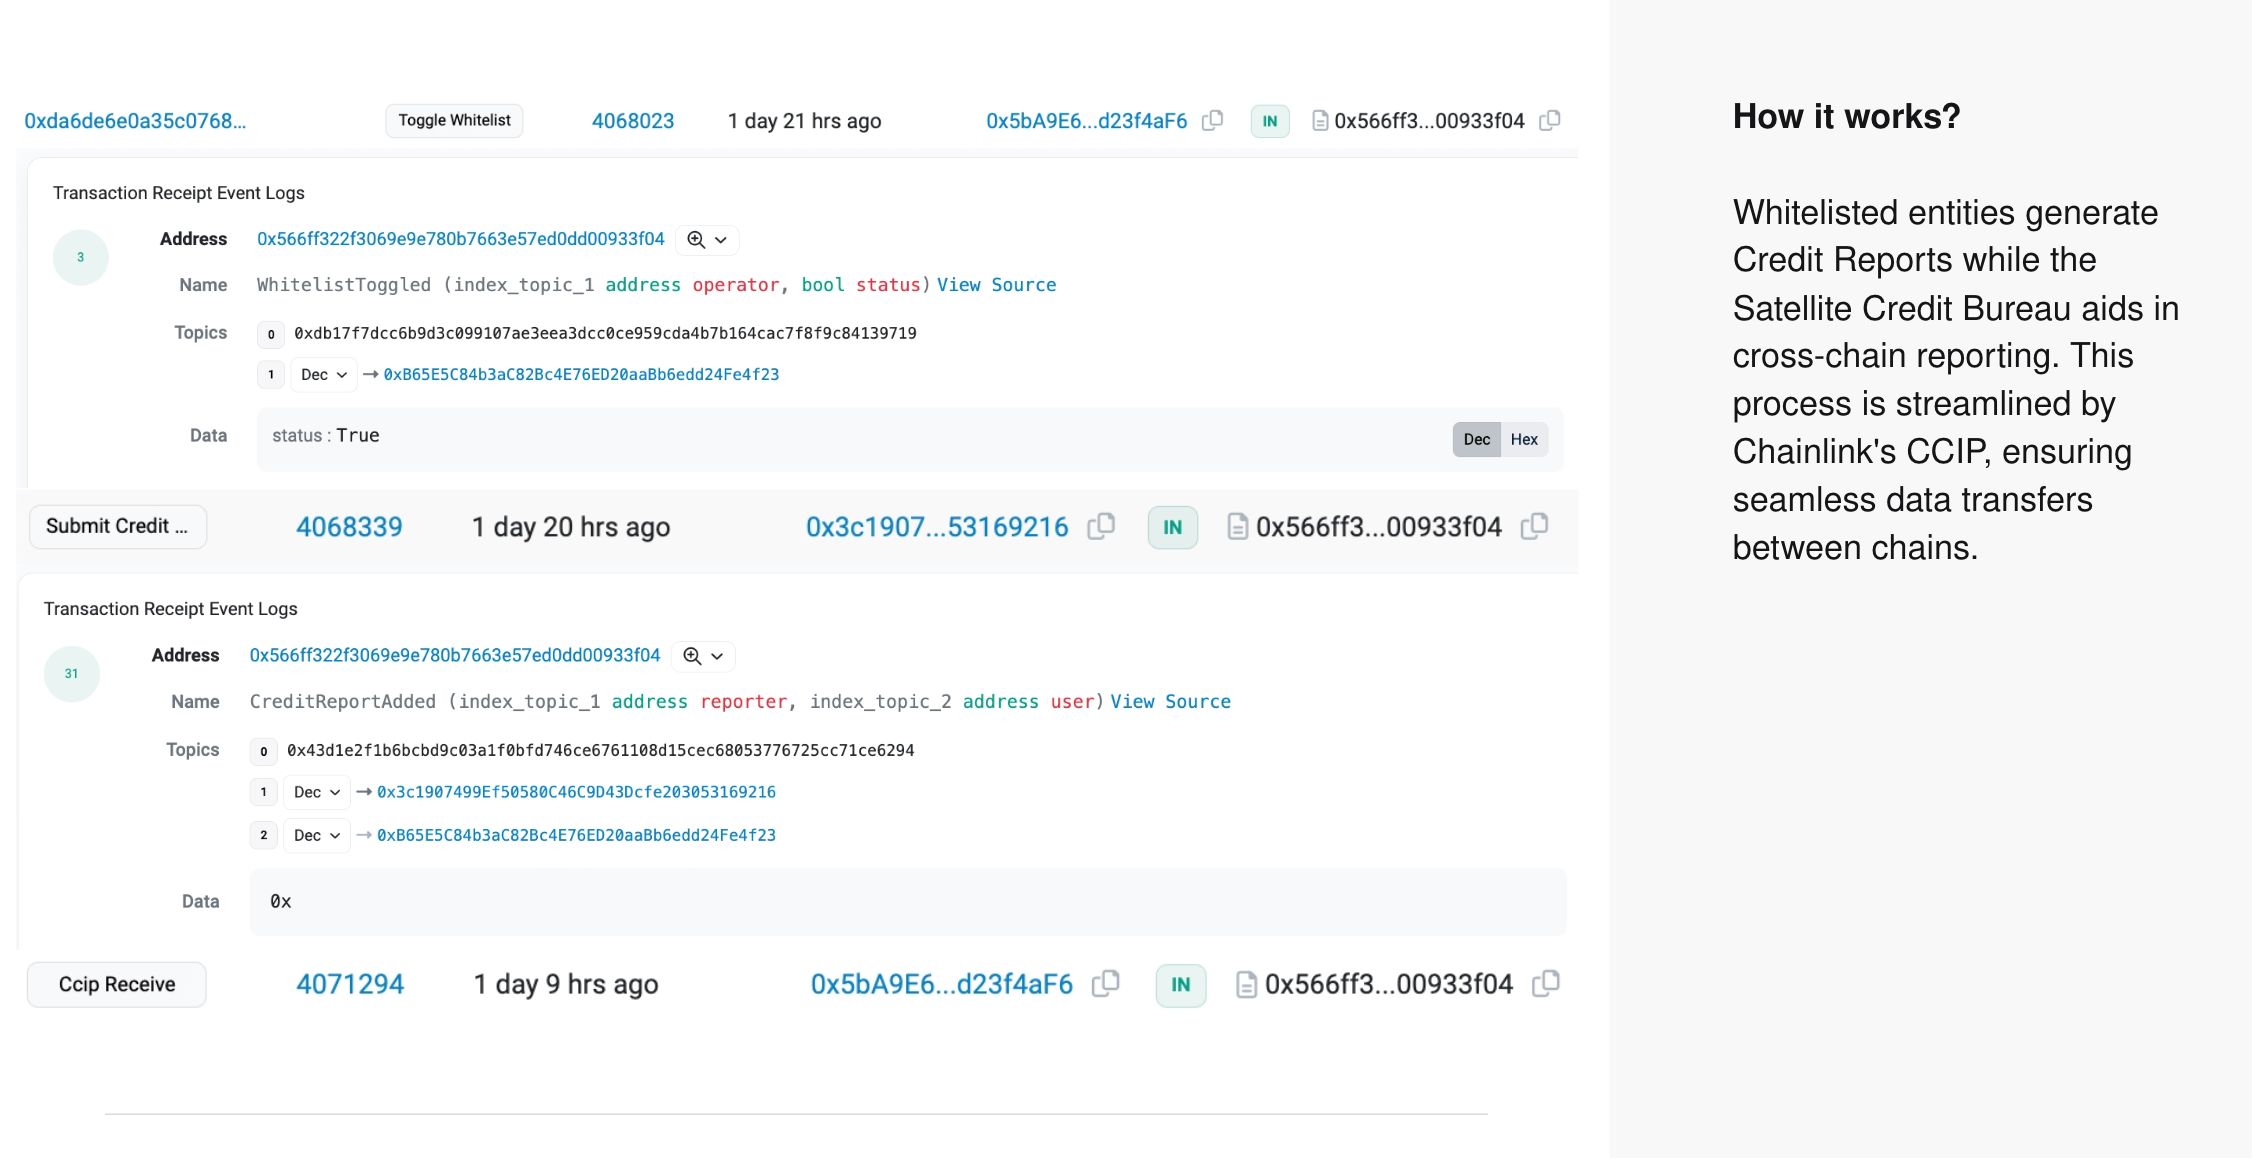Open block number 4068023
2252x1158 pixels.
(633, 121)
